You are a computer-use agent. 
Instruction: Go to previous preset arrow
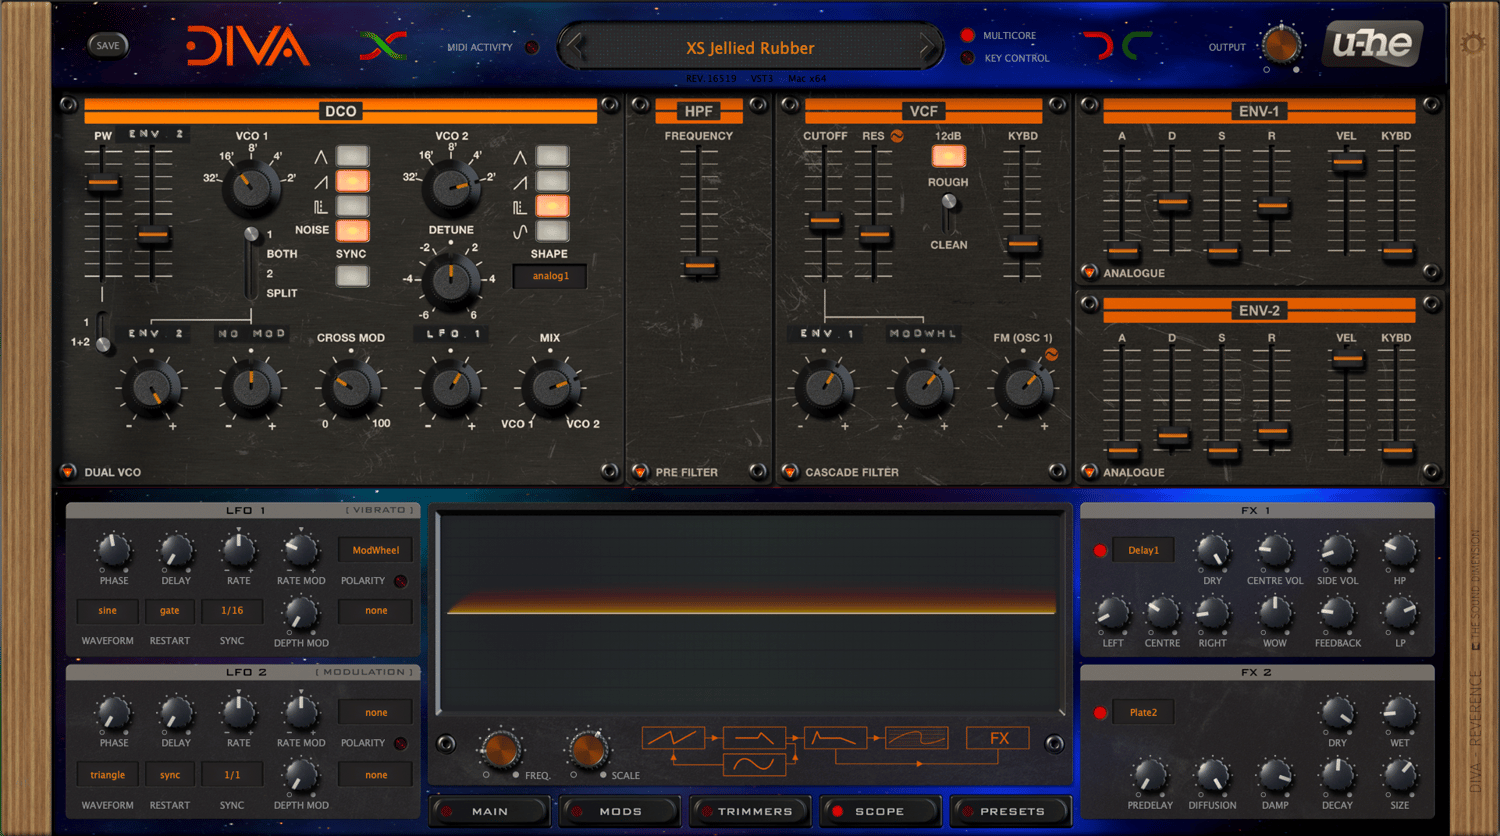click(576, 46)
